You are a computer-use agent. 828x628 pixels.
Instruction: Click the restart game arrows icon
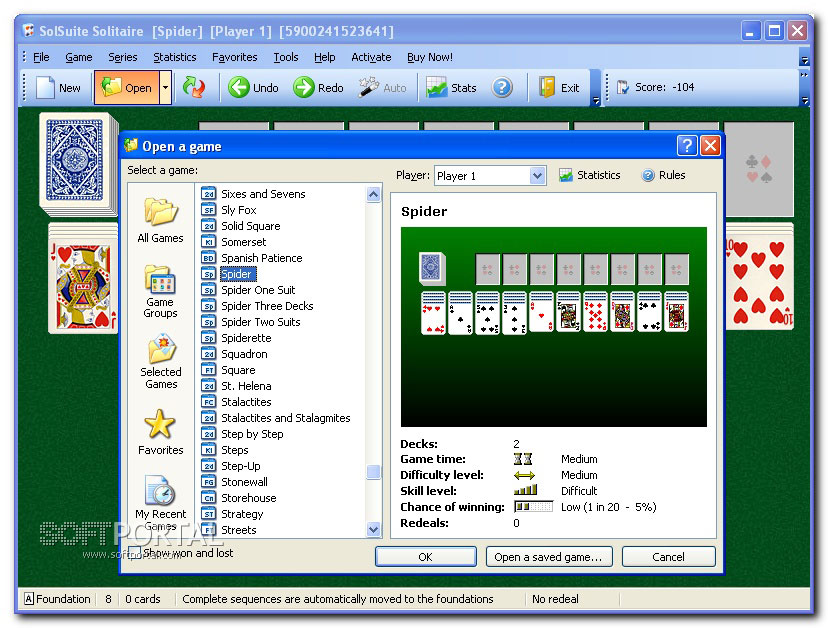tap(194, 87)
